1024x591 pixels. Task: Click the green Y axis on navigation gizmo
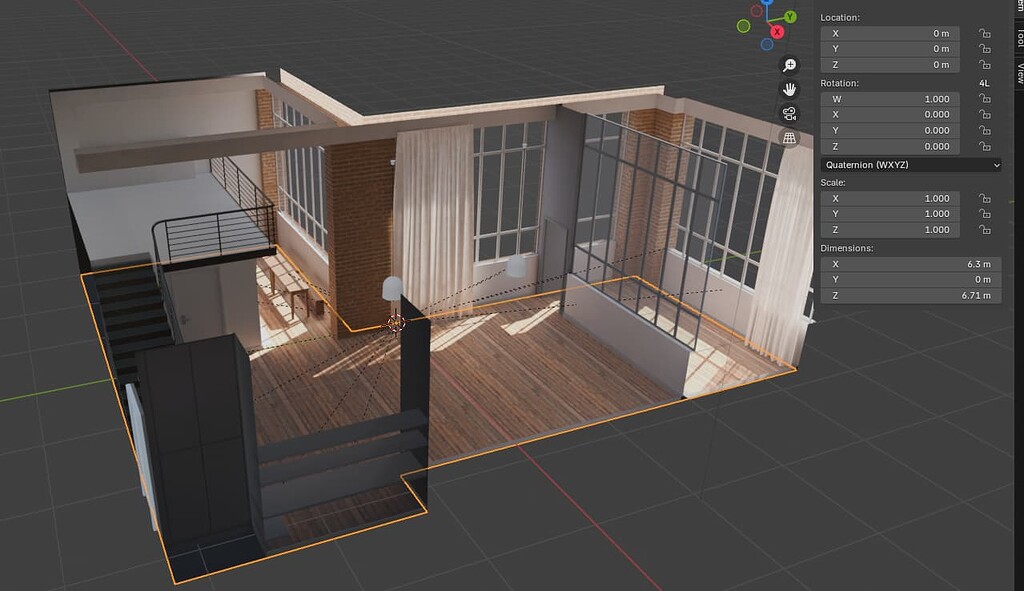click(x=789, y=16)
